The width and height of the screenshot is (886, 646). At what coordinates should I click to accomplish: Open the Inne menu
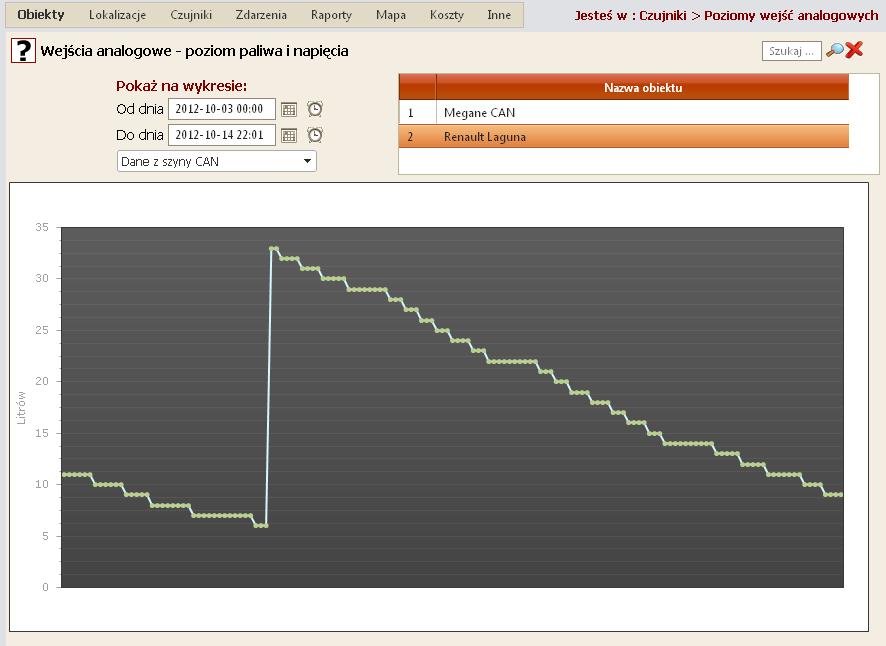[499, 15]
